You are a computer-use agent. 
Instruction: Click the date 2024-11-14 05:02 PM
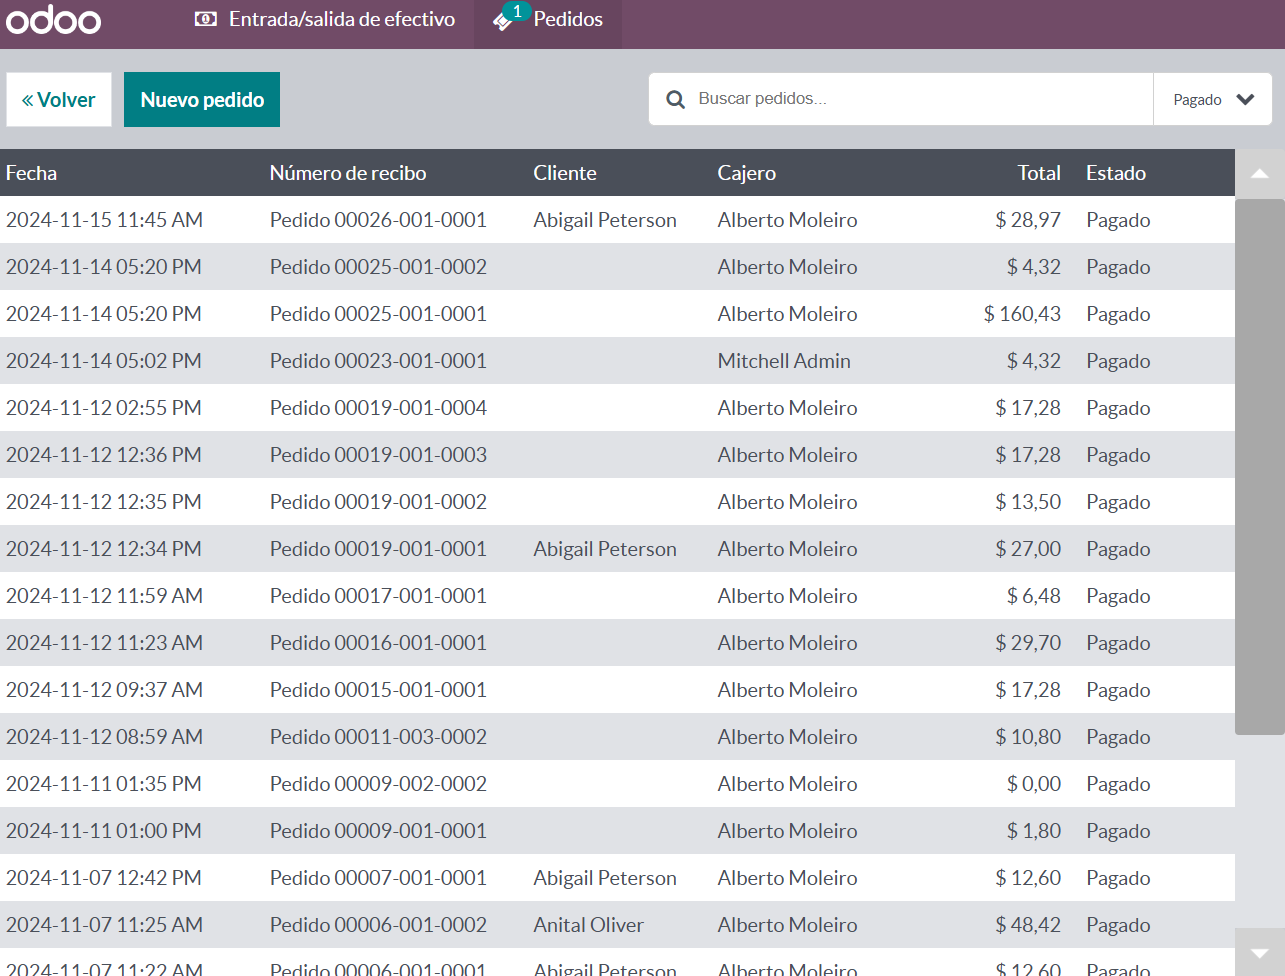104,361
